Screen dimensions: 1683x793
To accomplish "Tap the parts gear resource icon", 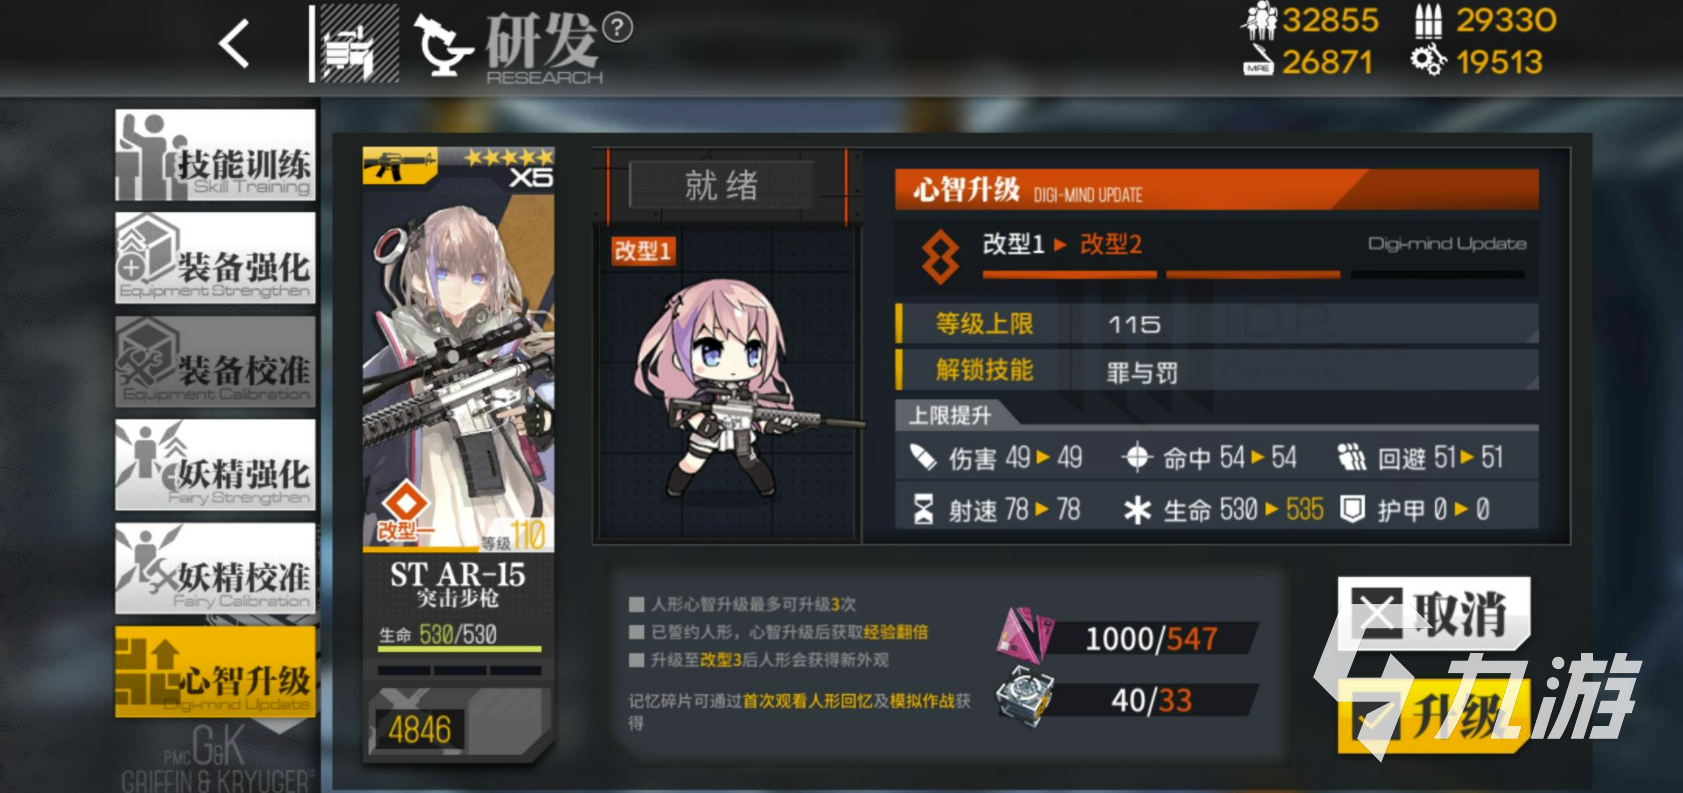I will click(1428, 61).
